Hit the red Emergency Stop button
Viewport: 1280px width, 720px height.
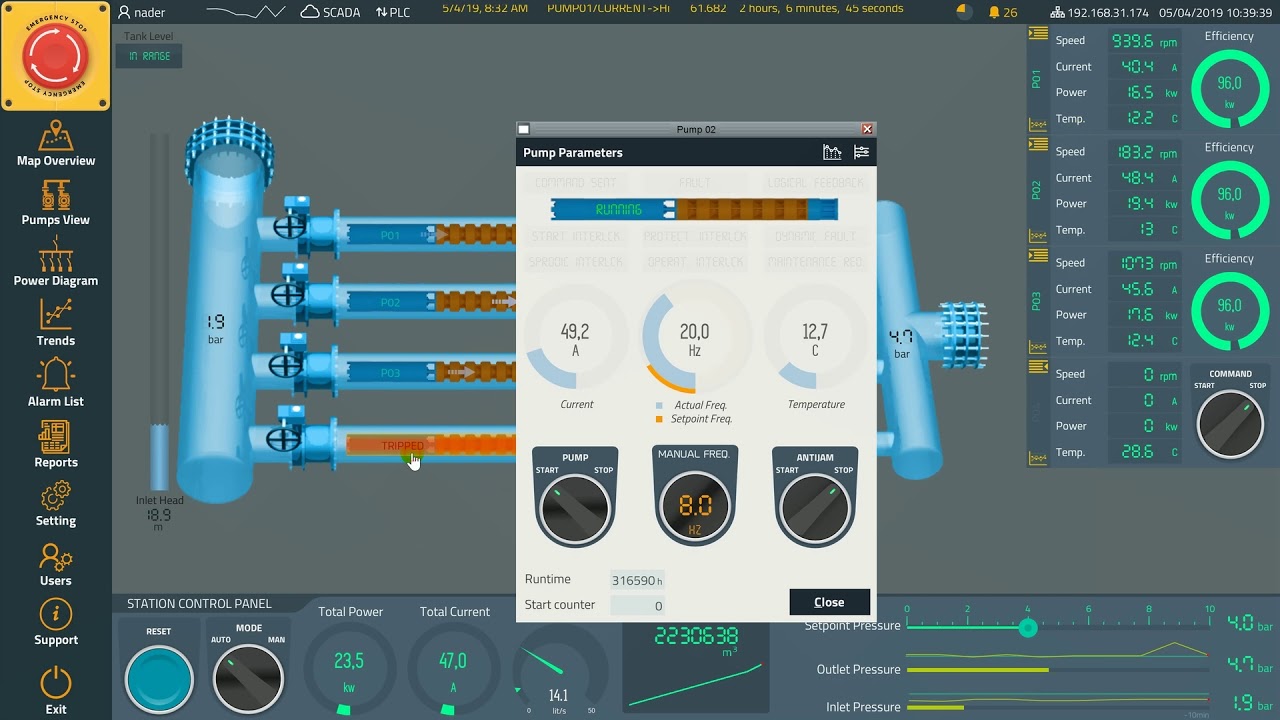click(x=56, y=56)
